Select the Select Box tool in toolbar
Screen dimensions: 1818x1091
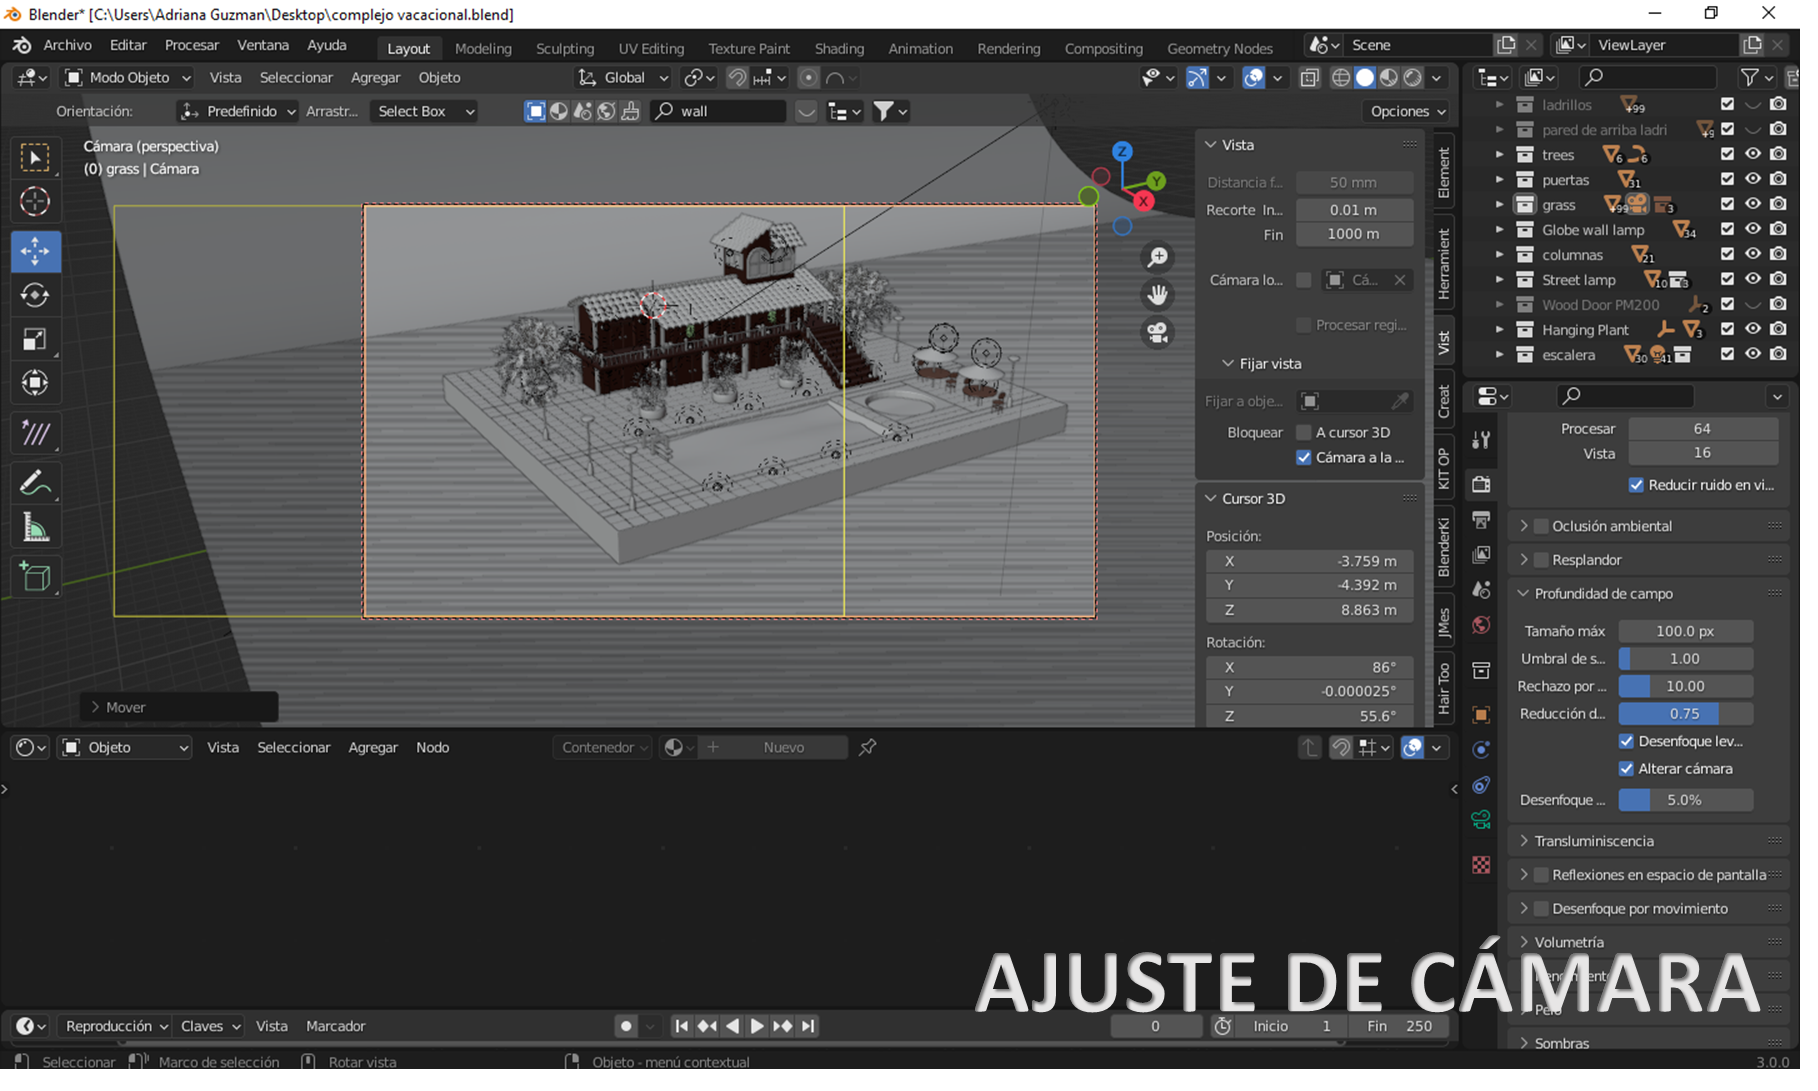click(35, 160)
